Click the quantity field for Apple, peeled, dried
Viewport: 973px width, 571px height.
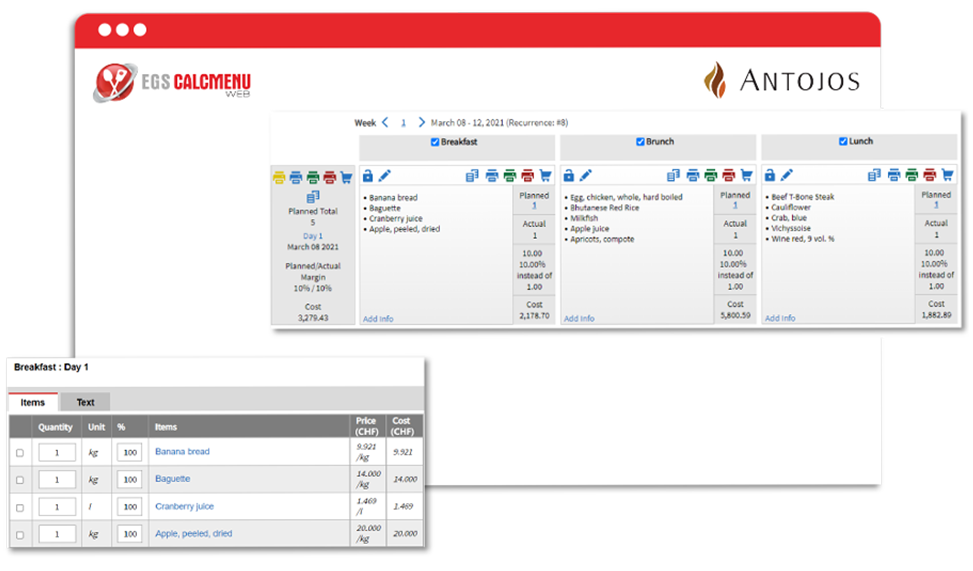click(57, 534)
